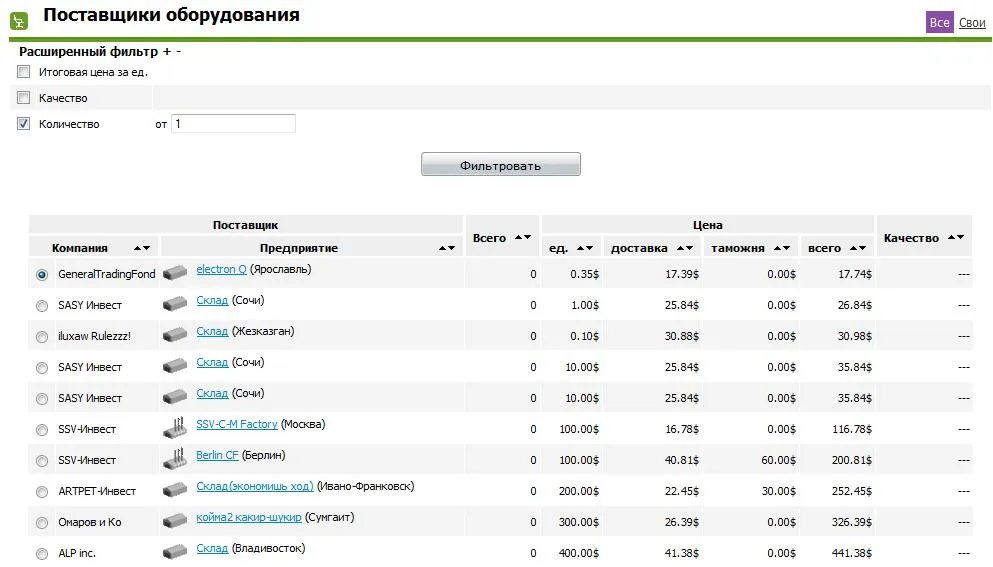Click warehouse icon next to electron Q
993x567 pixels.
(175, 273)
